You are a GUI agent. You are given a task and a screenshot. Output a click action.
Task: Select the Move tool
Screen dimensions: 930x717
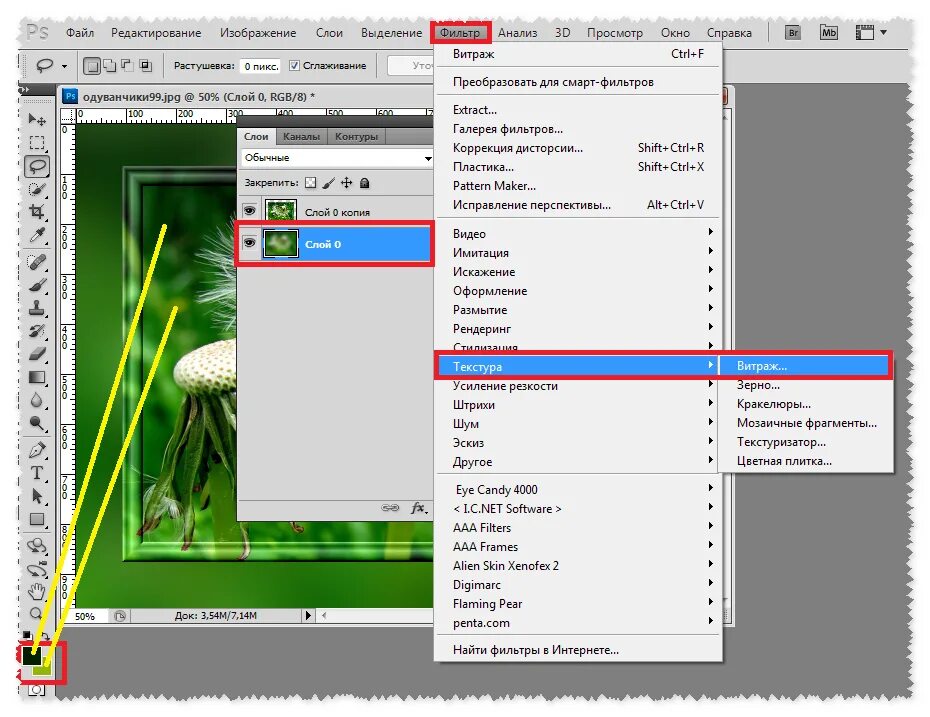[x=37, y=120]
